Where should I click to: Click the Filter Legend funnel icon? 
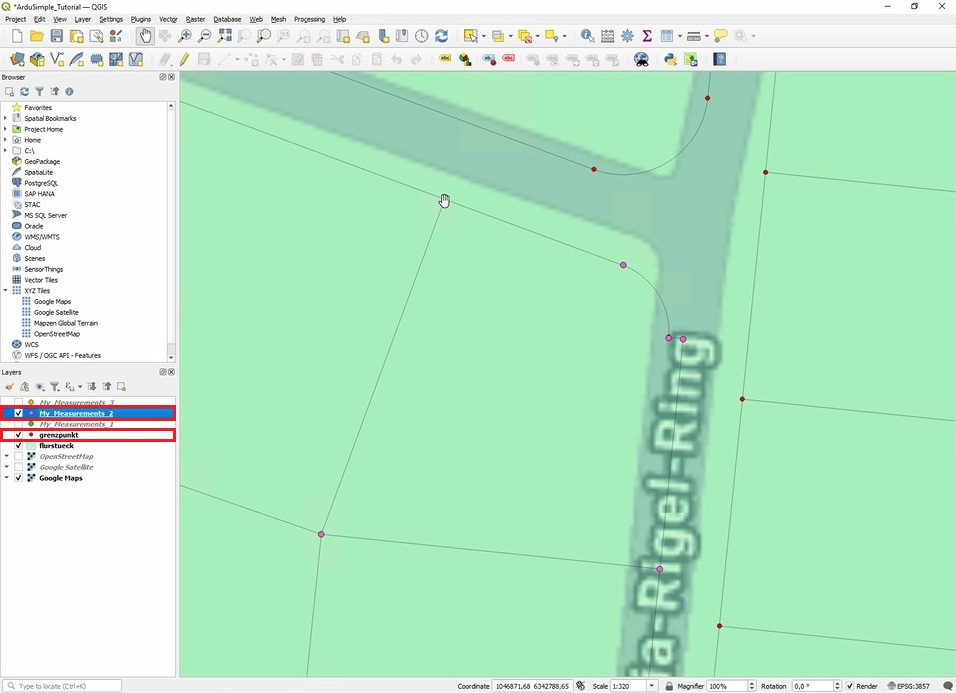[x=55, y=386]
